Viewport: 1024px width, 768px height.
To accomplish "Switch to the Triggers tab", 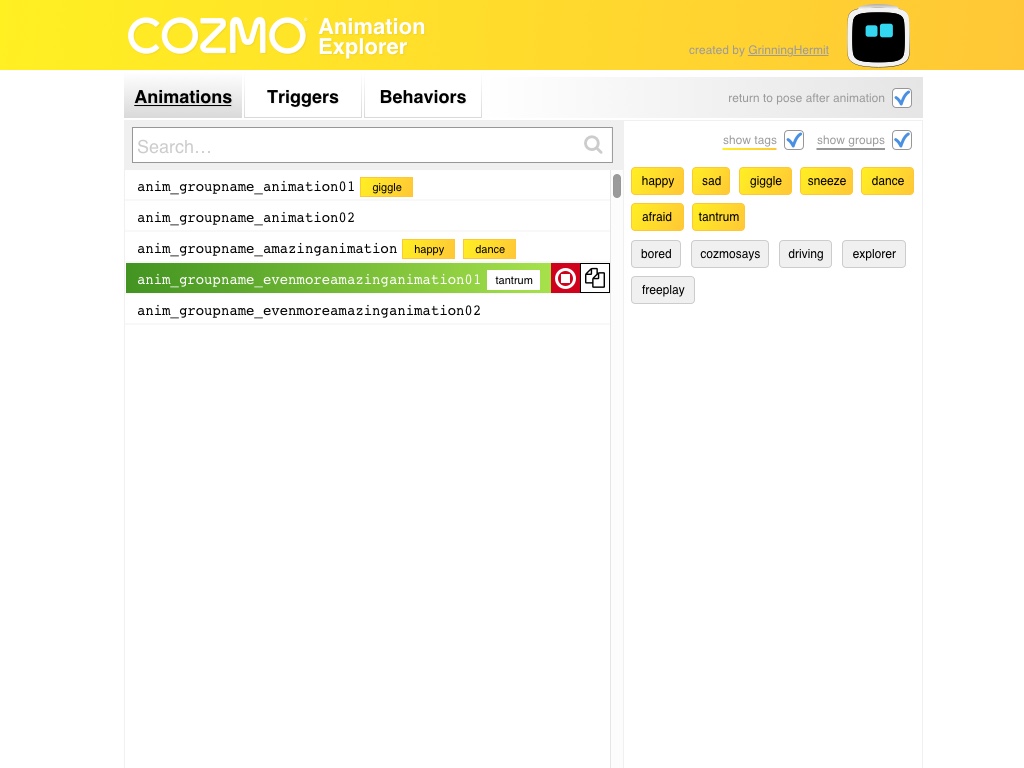I will [302, 97].
